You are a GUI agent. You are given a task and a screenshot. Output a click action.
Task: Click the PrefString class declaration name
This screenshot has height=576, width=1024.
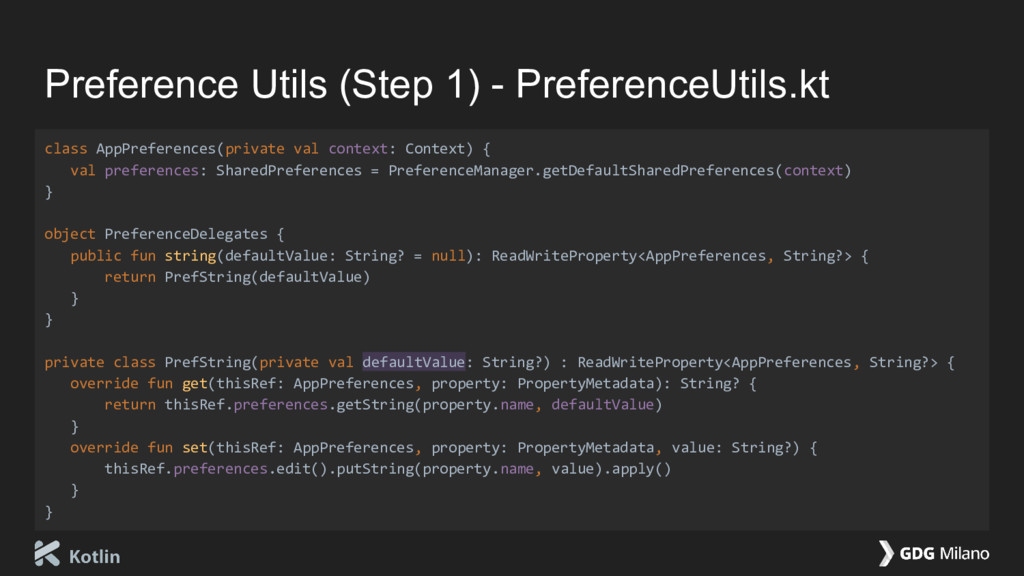click(x=208, y=362)
